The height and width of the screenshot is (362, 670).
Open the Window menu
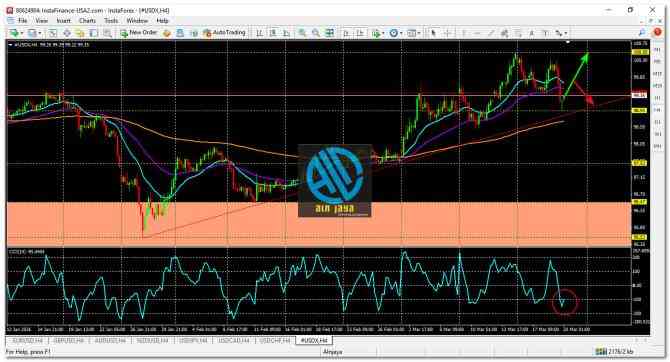pyautogui.click(x=137, y=21)
